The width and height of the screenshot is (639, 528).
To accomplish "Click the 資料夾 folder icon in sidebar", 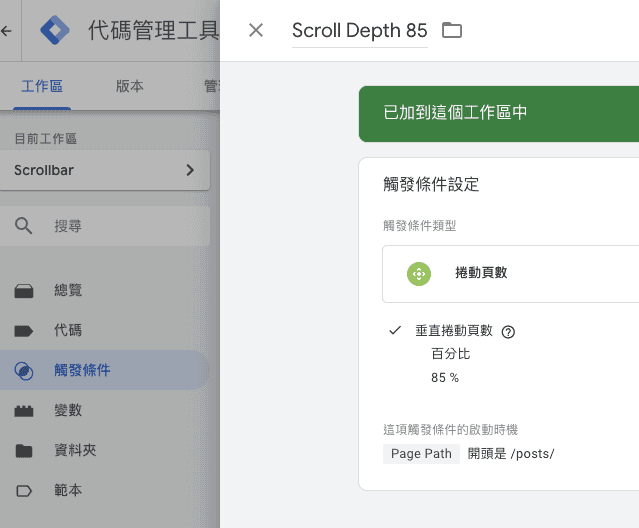I will [x=24, y=450].
